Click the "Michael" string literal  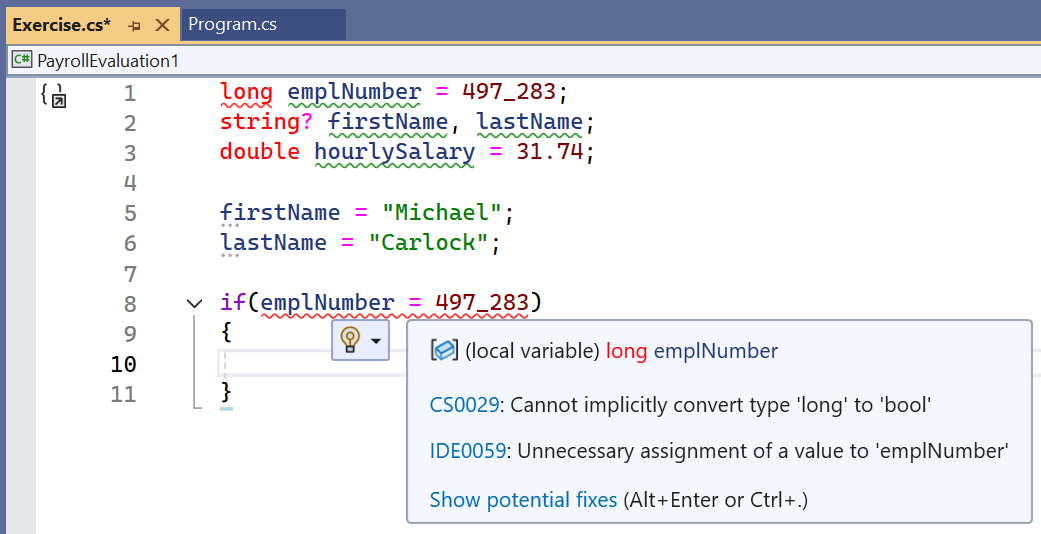pyautogui.click(x=441, y=213)
